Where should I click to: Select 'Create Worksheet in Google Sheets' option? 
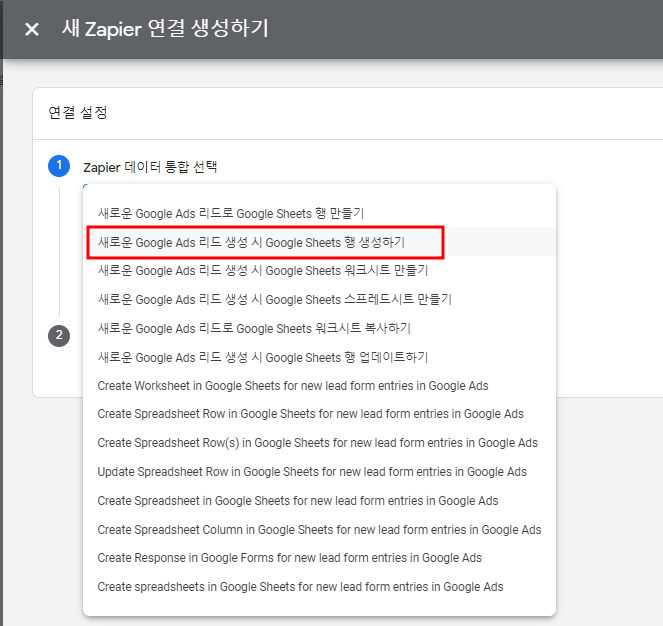[x=319, y=386]
